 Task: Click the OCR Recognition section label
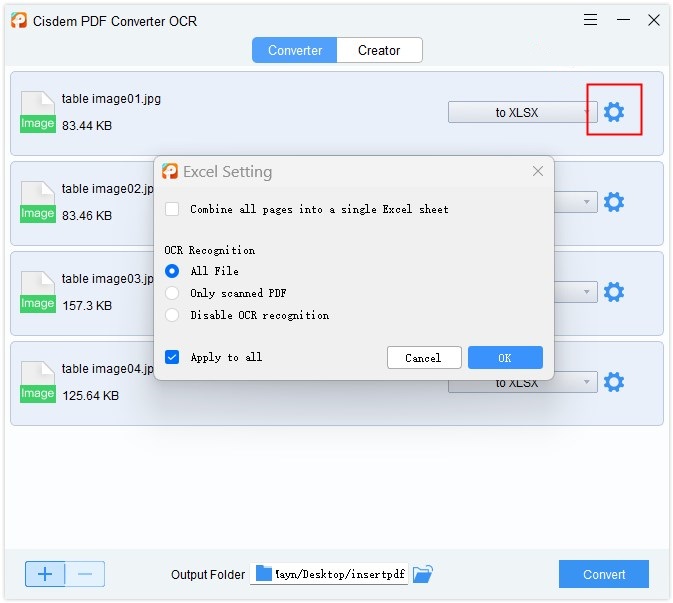pos(210,250)
